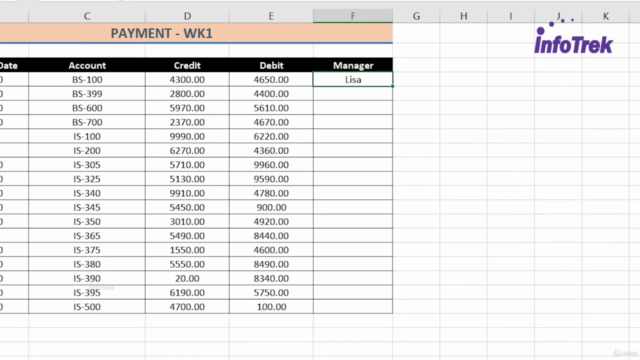
Task: Select account cell IS-395
Action: tap(87, 293)
